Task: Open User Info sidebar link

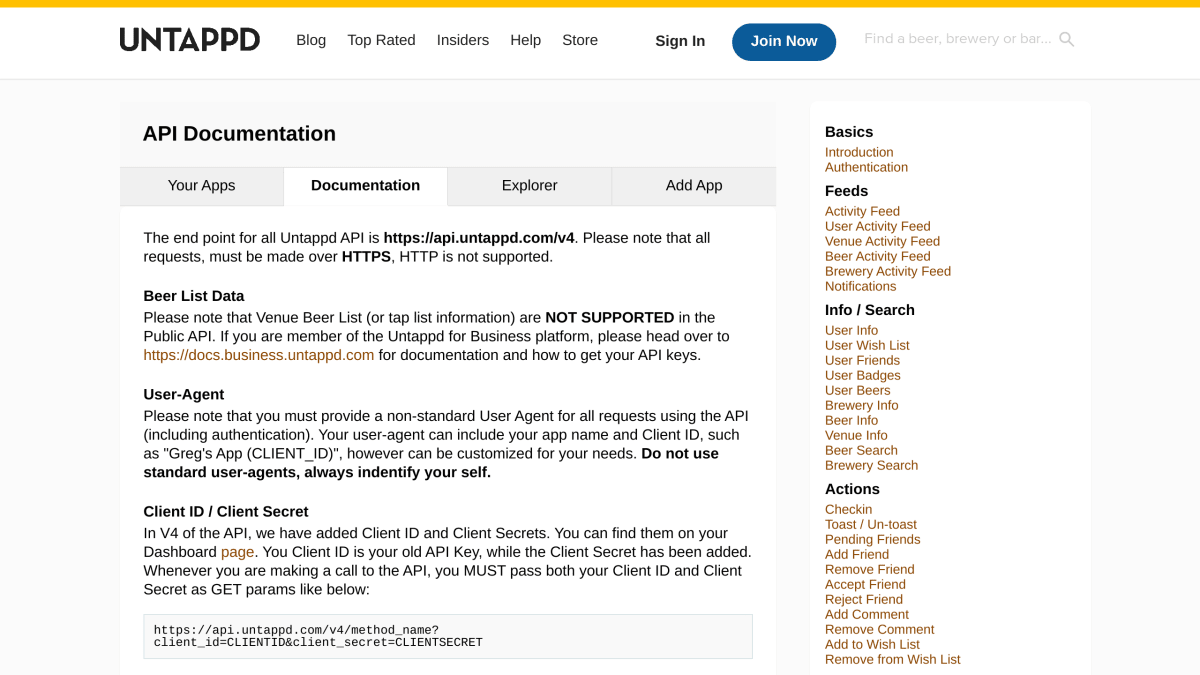Action: coord(851,331)
